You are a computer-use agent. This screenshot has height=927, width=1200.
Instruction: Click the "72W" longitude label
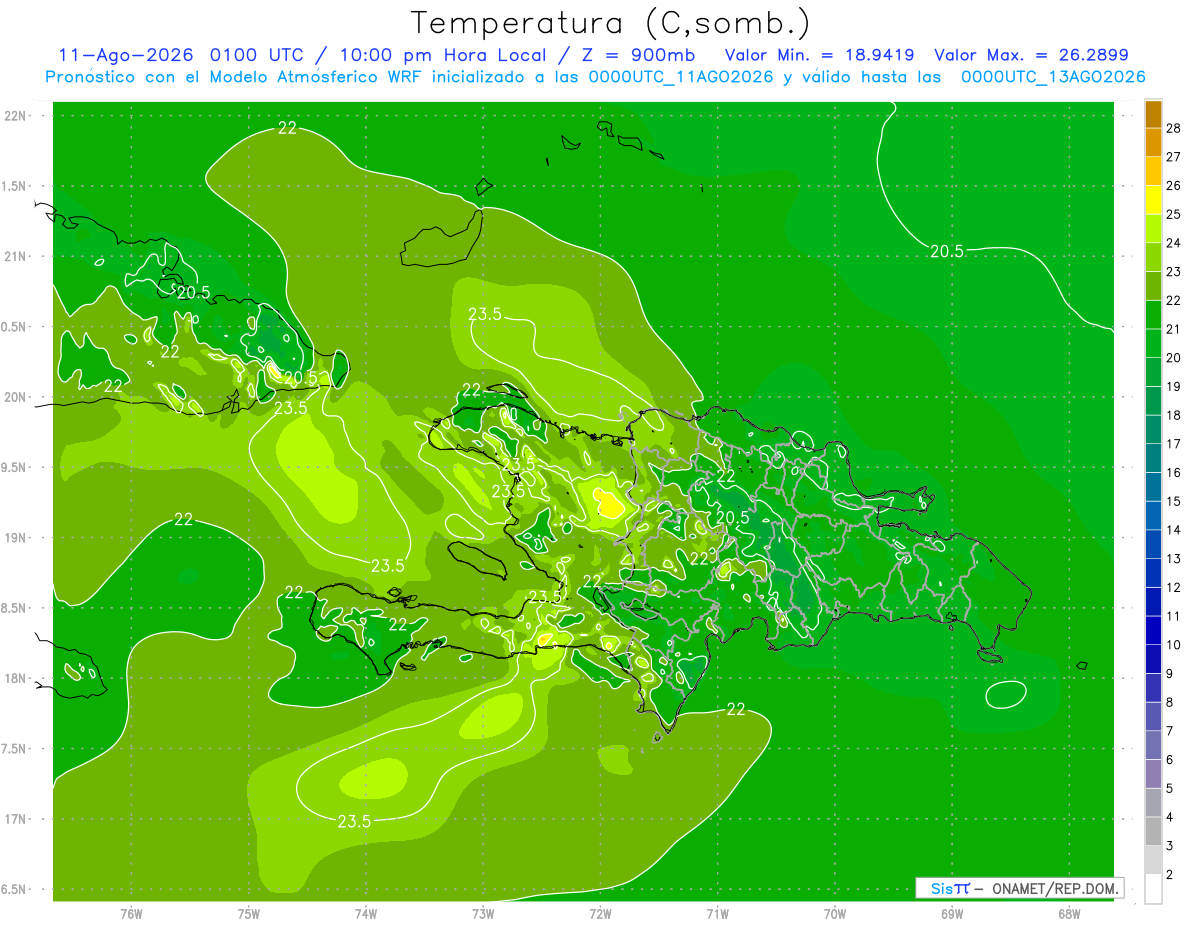click(600, 913)
